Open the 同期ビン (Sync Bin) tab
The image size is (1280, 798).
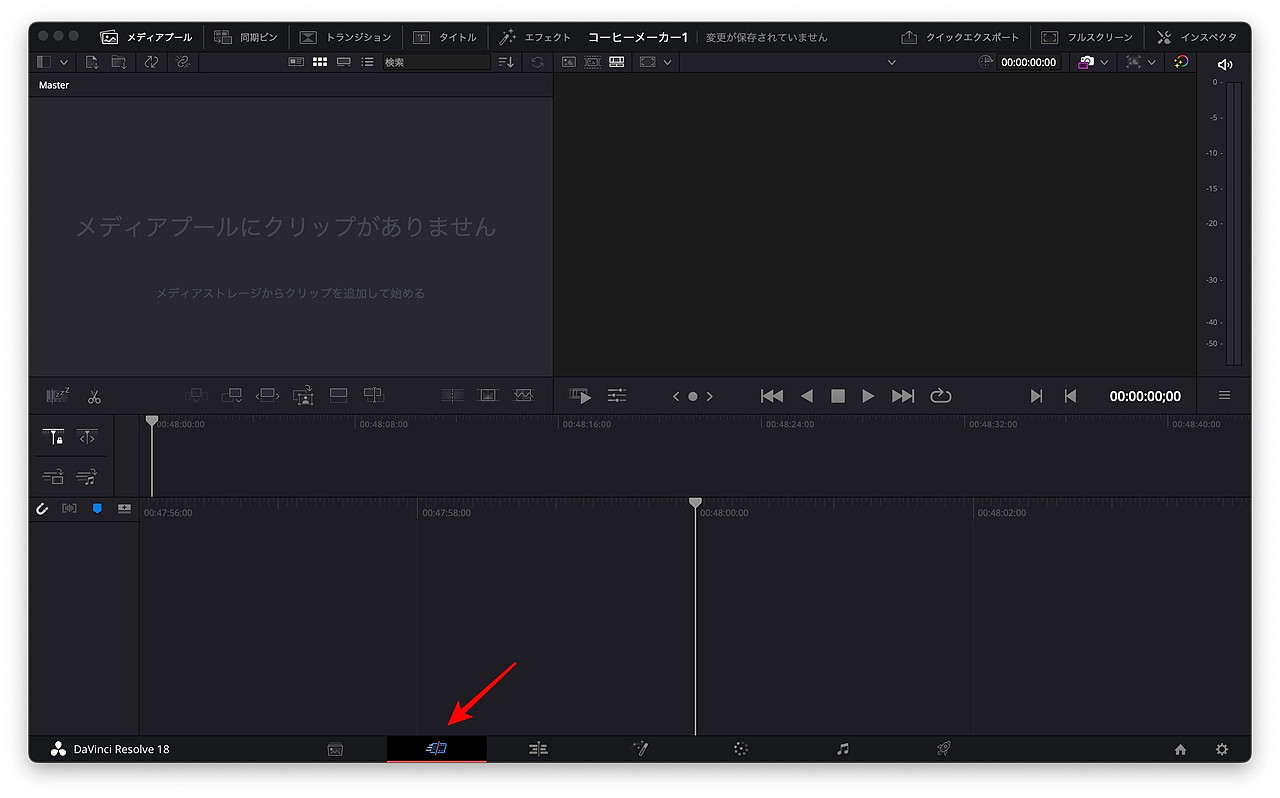pos(245,37)
